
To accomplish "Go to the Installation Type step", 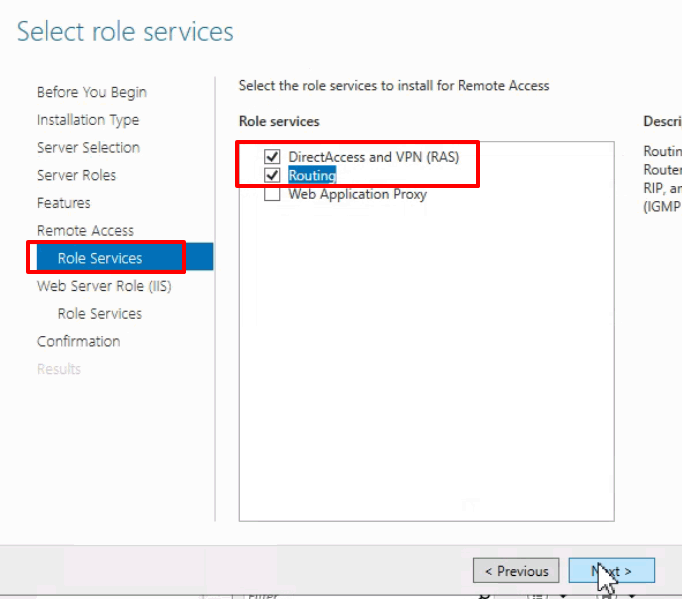I will coord(88,120).
